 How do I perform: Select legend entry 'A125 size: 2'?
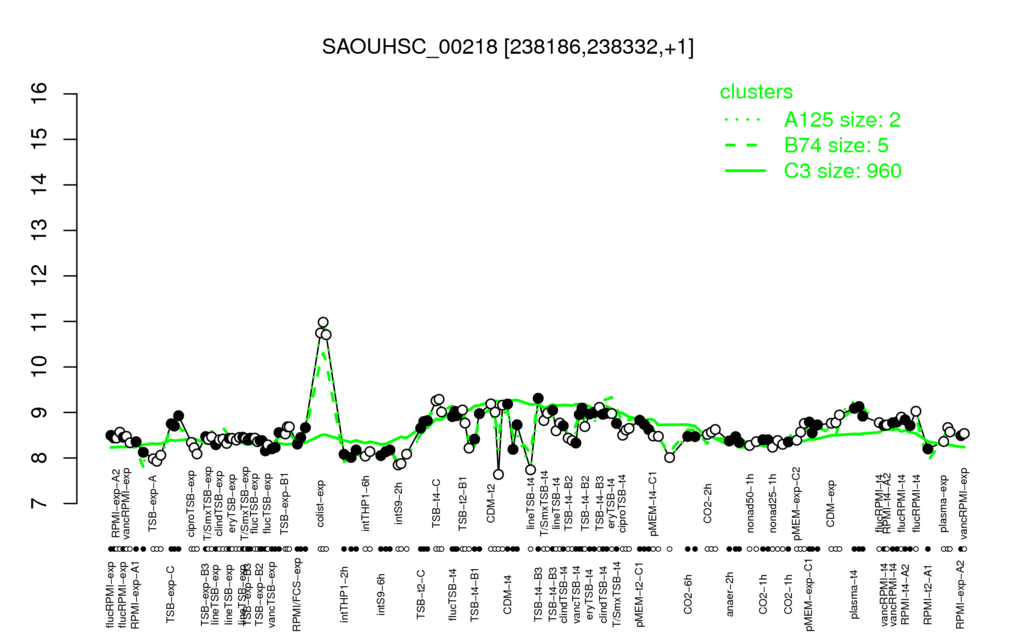(x=842, y=120)
